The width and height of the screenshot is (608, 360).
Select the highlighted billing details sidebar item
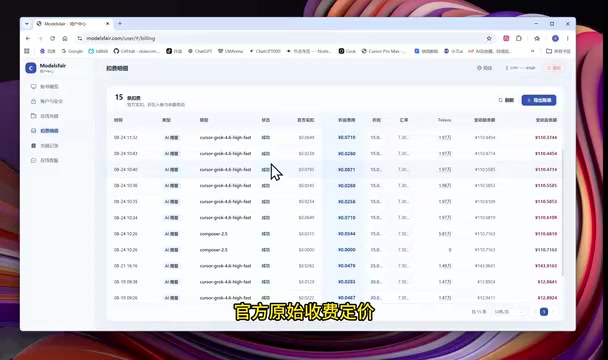45,131
